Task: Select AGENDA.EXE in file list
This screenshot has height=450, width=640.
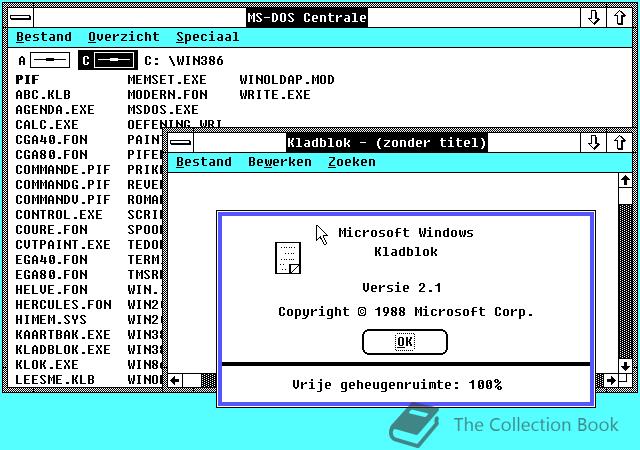Action: pos(55,110)
